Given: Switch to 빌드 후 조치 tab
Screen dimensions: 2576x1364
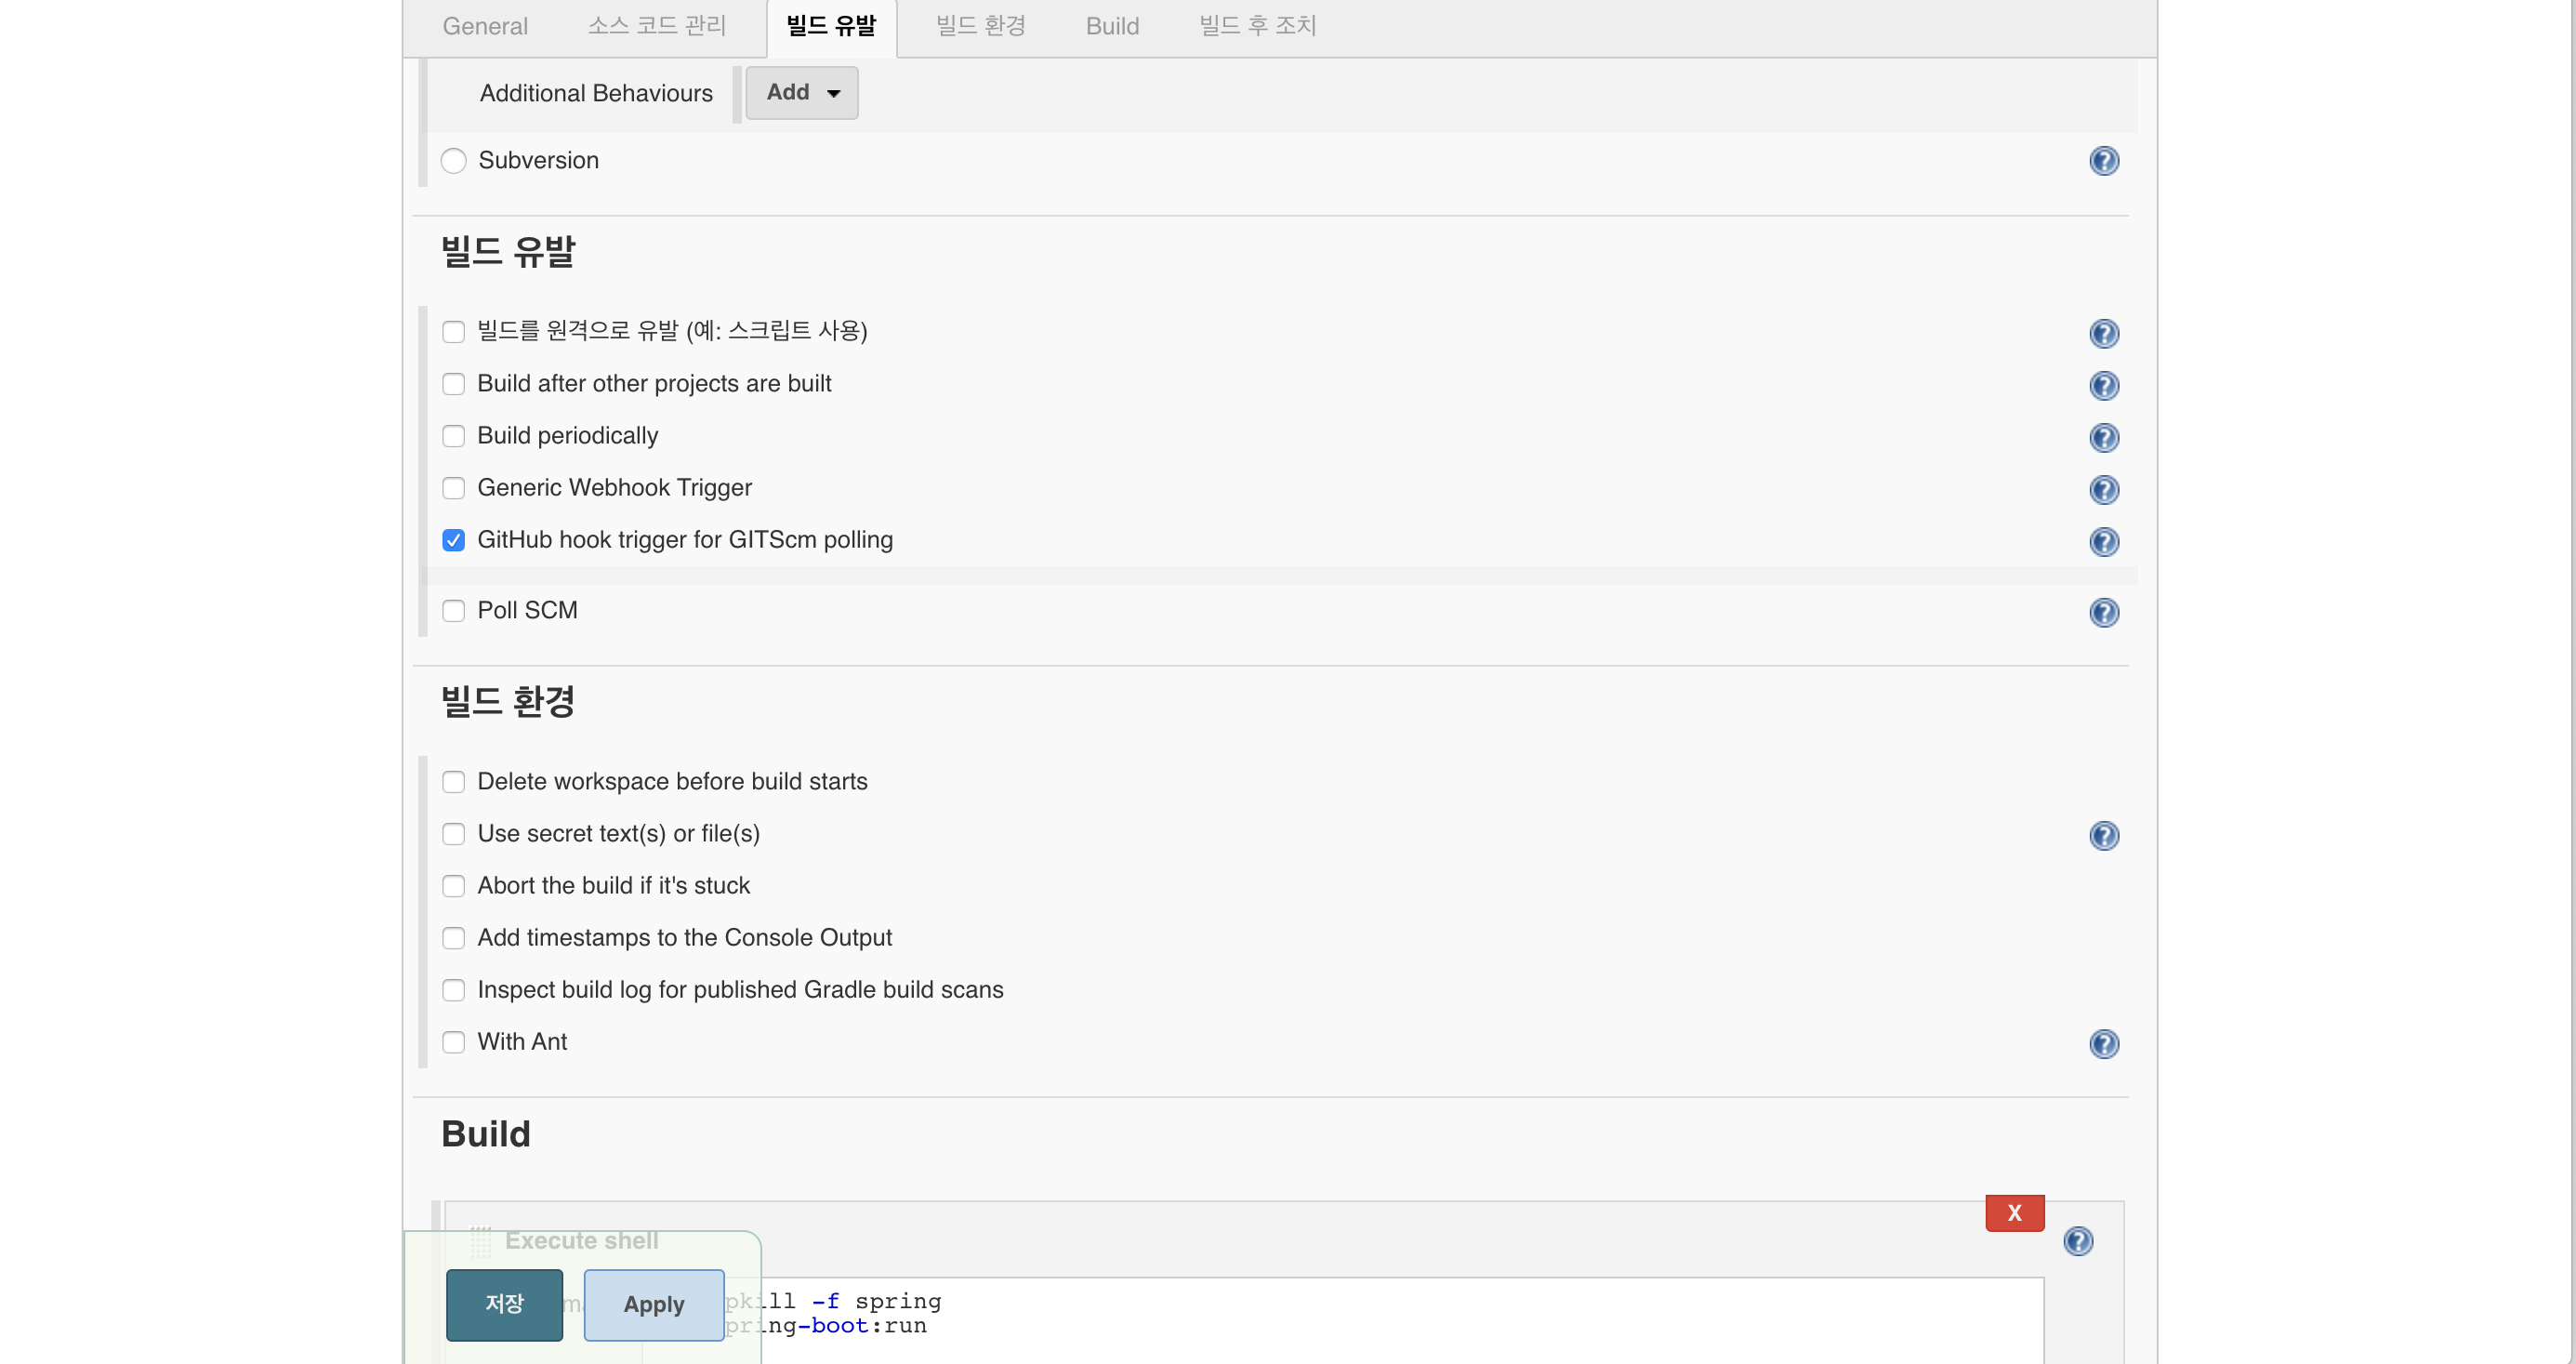Looking at the screenshot, I should point(1257,26).
